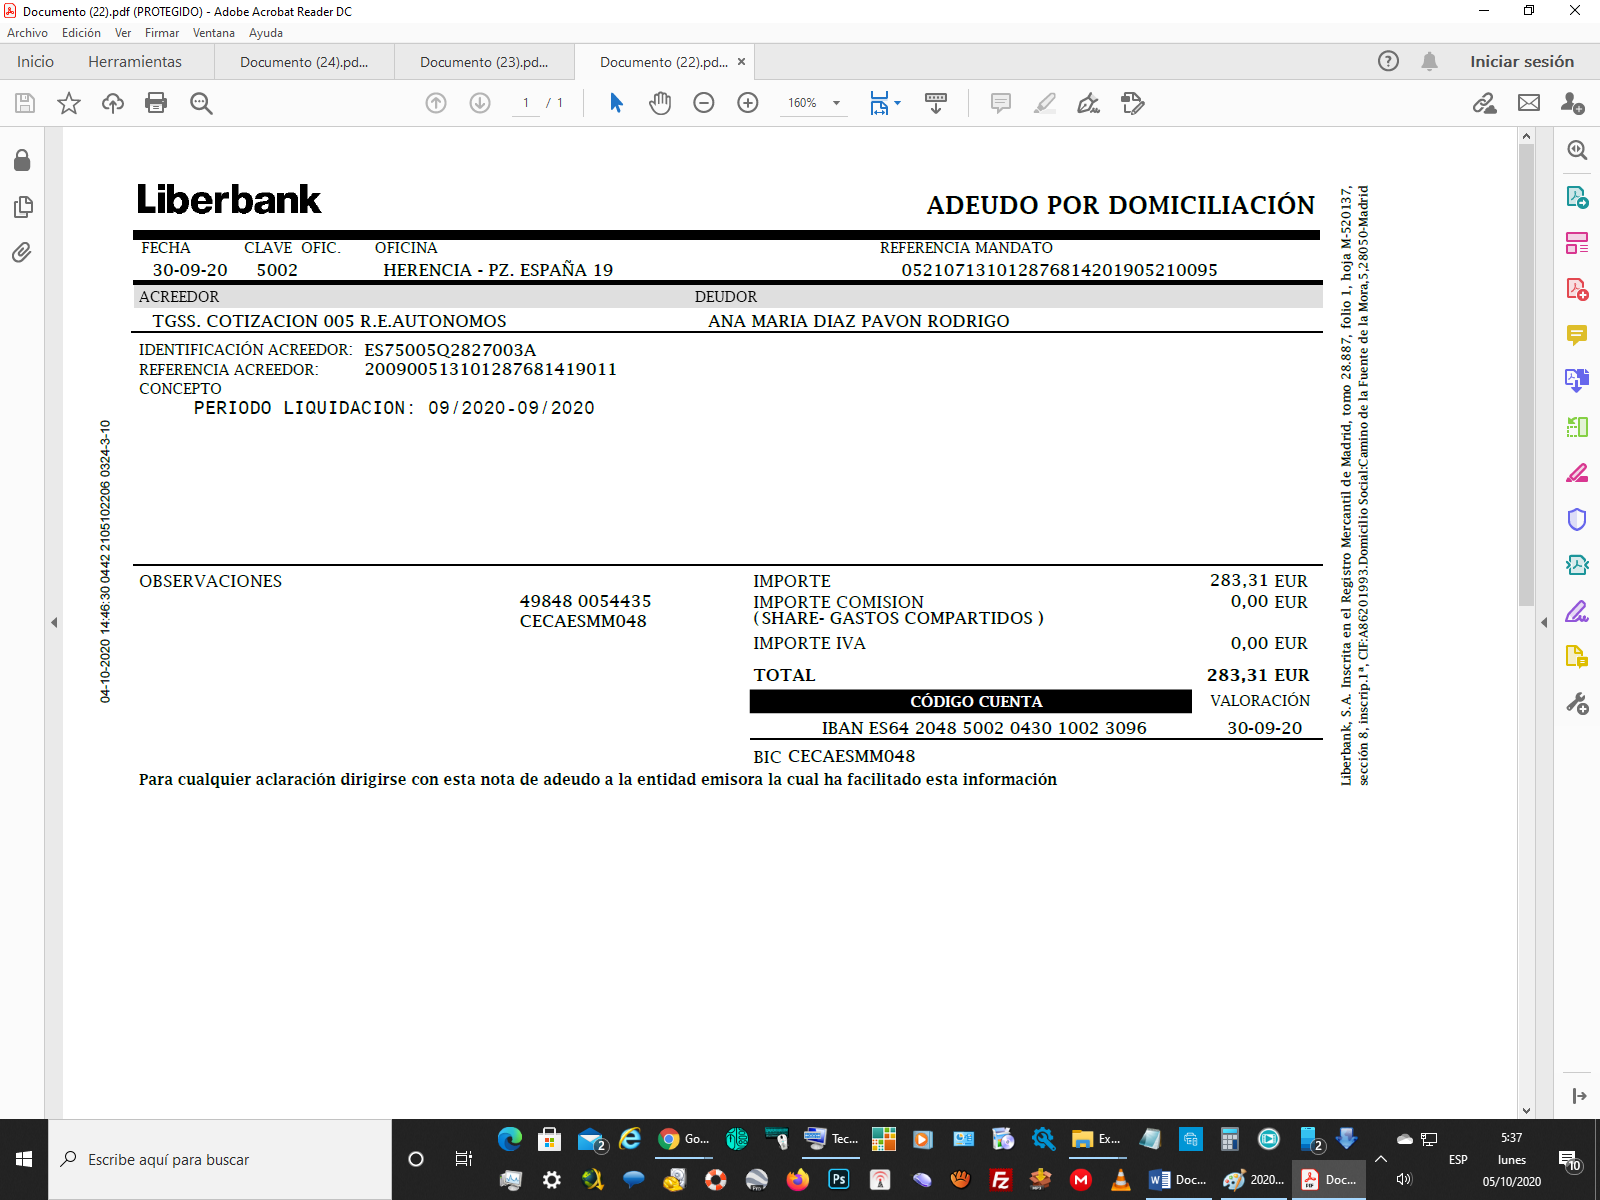The image size is (1600, 1200).
Task: Click the Zoom out minus icon
Action: [x=704, y=103]
